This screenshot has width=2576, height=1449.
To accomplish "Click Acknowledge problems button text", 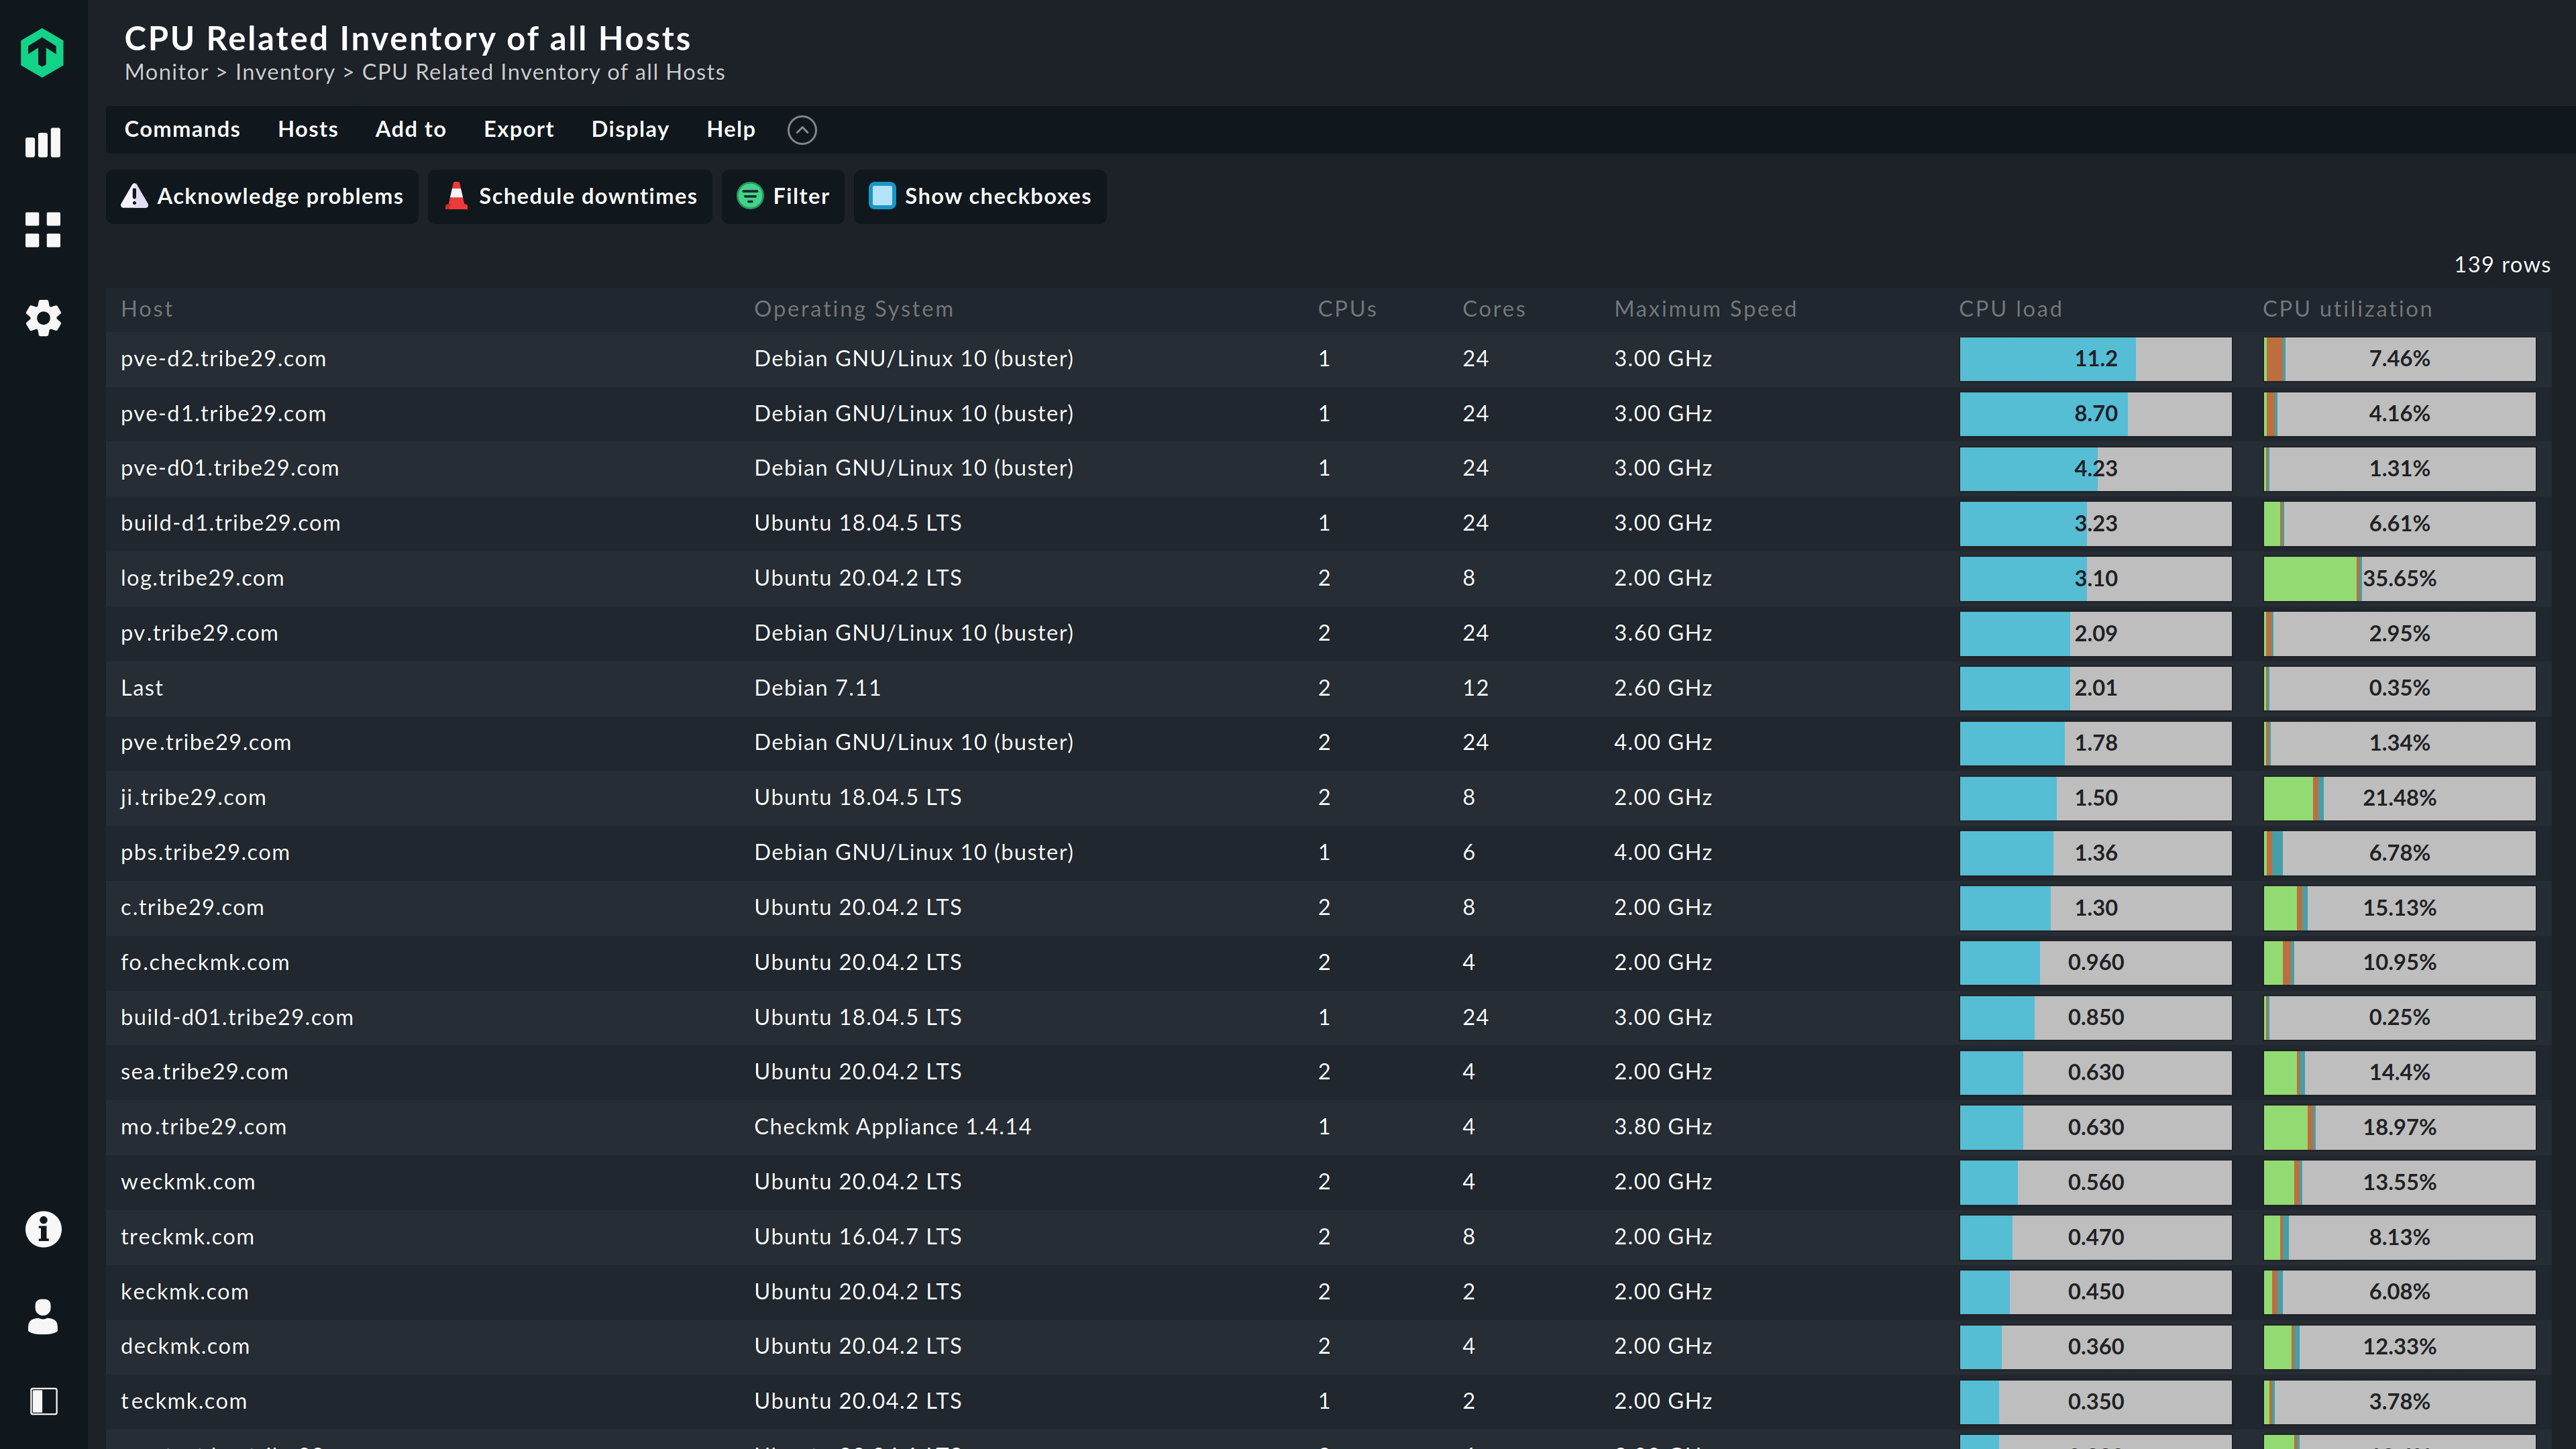I will tap(280, 196).
